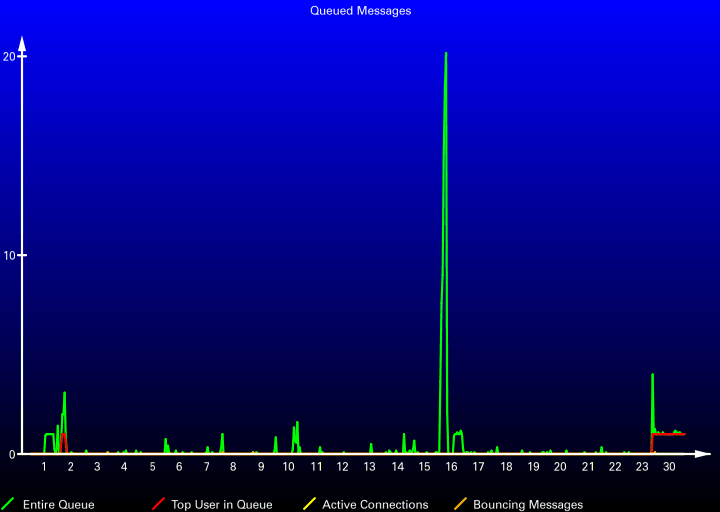
Task: Click the red Top User in Queue swatch
Action: [x=158, y=504]
